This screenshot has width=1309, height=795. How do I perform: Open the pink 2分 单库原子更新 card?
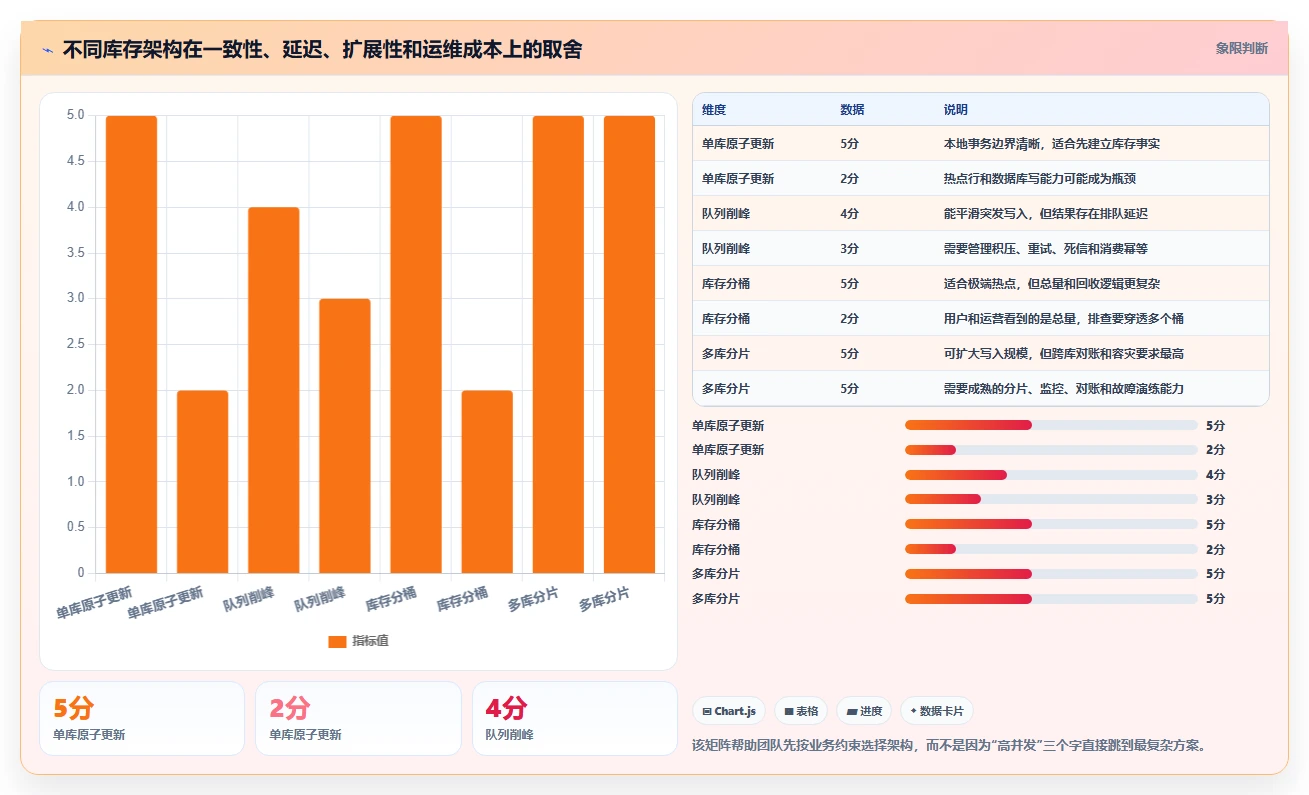[358, 718]
